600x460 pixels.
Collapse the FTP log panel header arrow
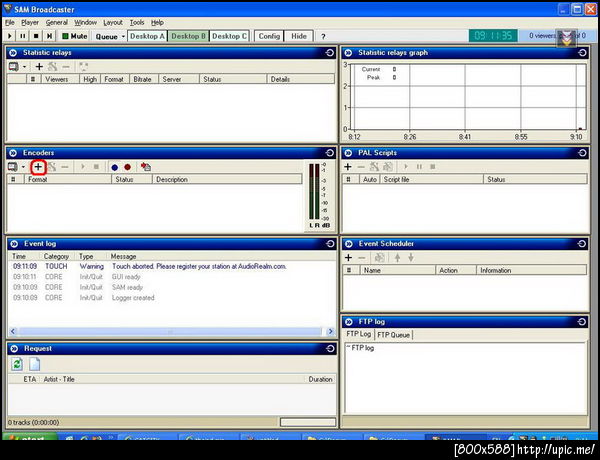point(349,322)
